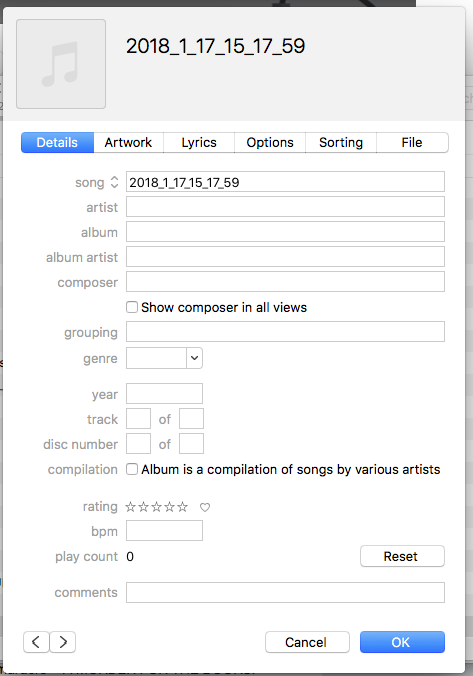Enable Show composer in all views
The image size is (473, 676).
coord(132,307)
